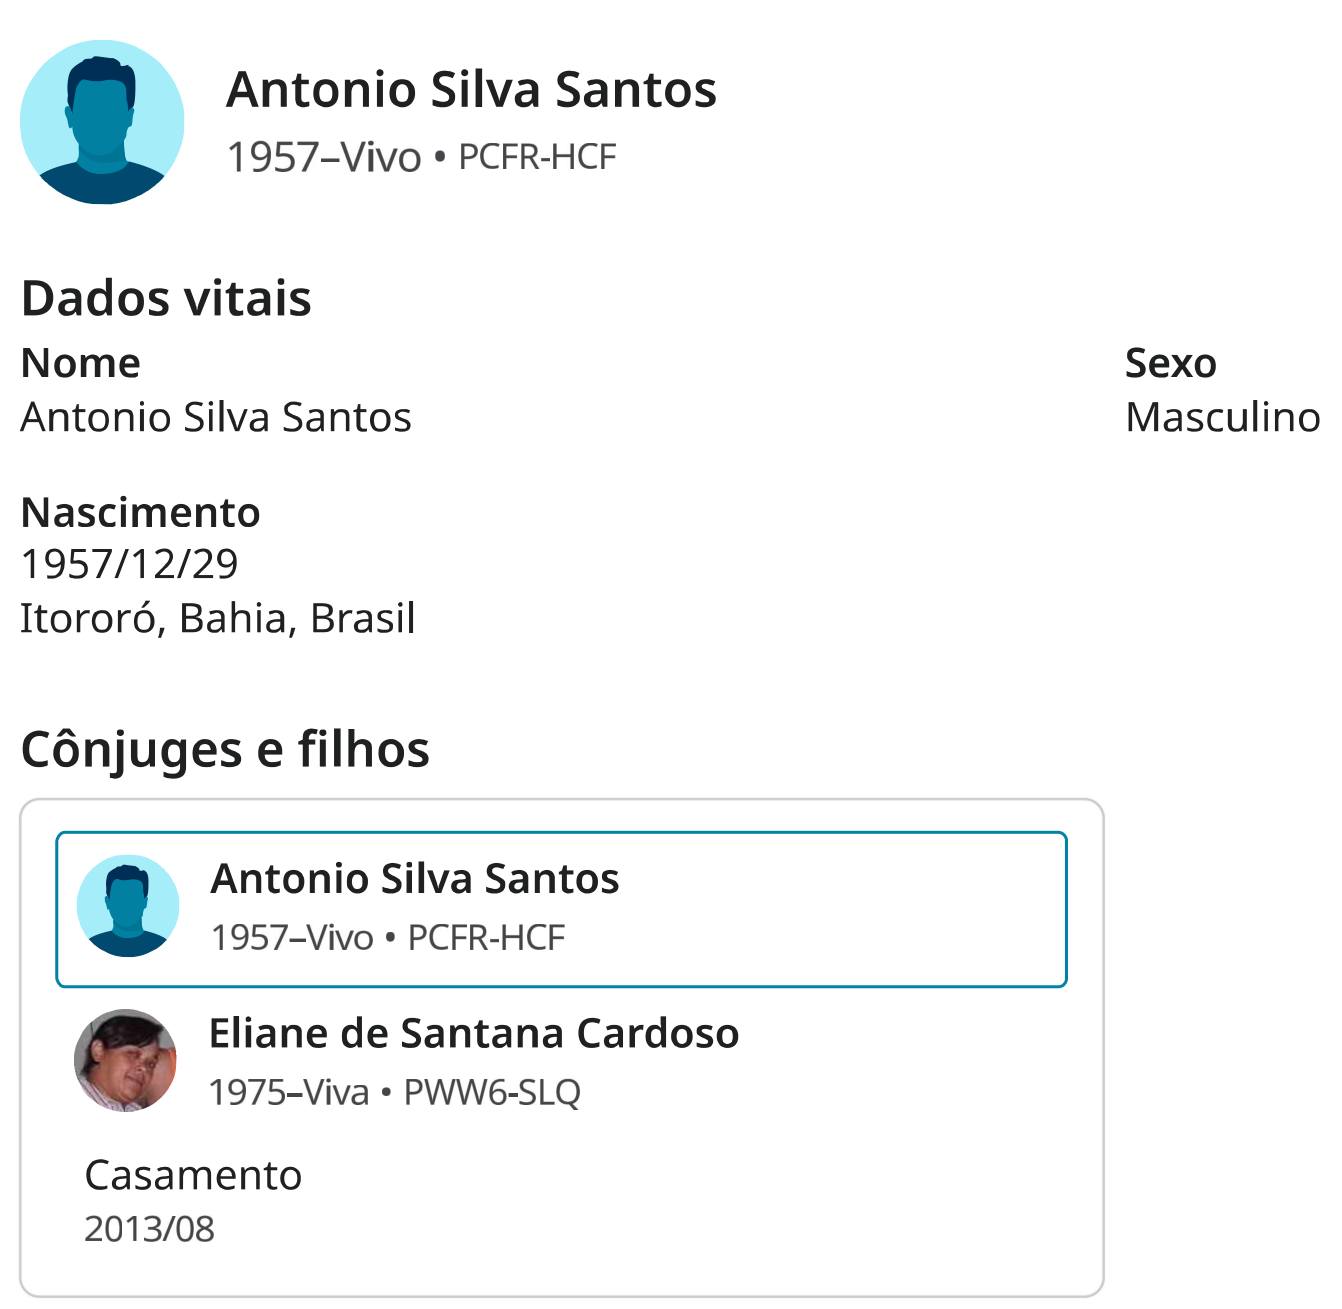Open Eliane de Santana Cardoso's person page

pos(474,1033)
